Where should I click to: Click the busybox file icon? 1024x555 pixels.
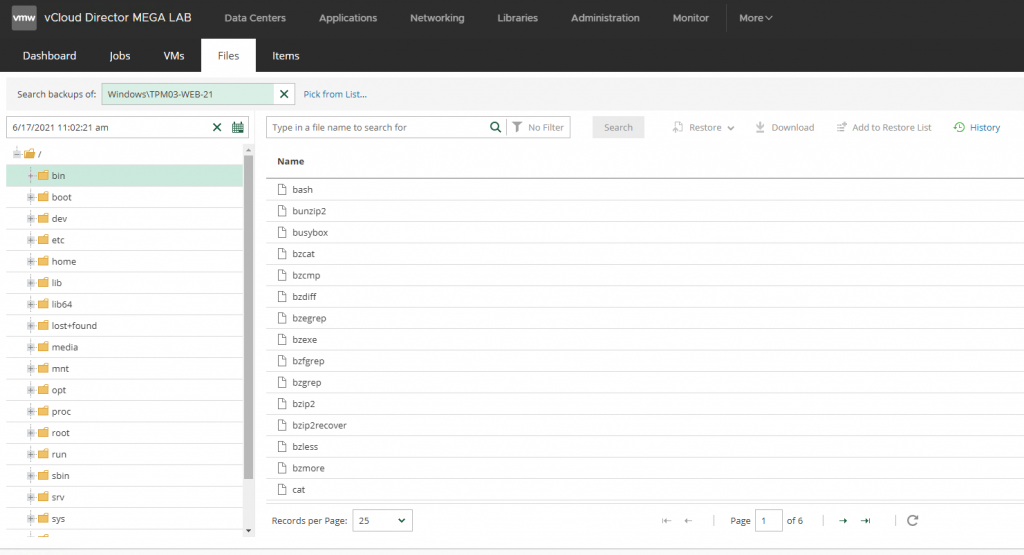click(x=281, y=232)
